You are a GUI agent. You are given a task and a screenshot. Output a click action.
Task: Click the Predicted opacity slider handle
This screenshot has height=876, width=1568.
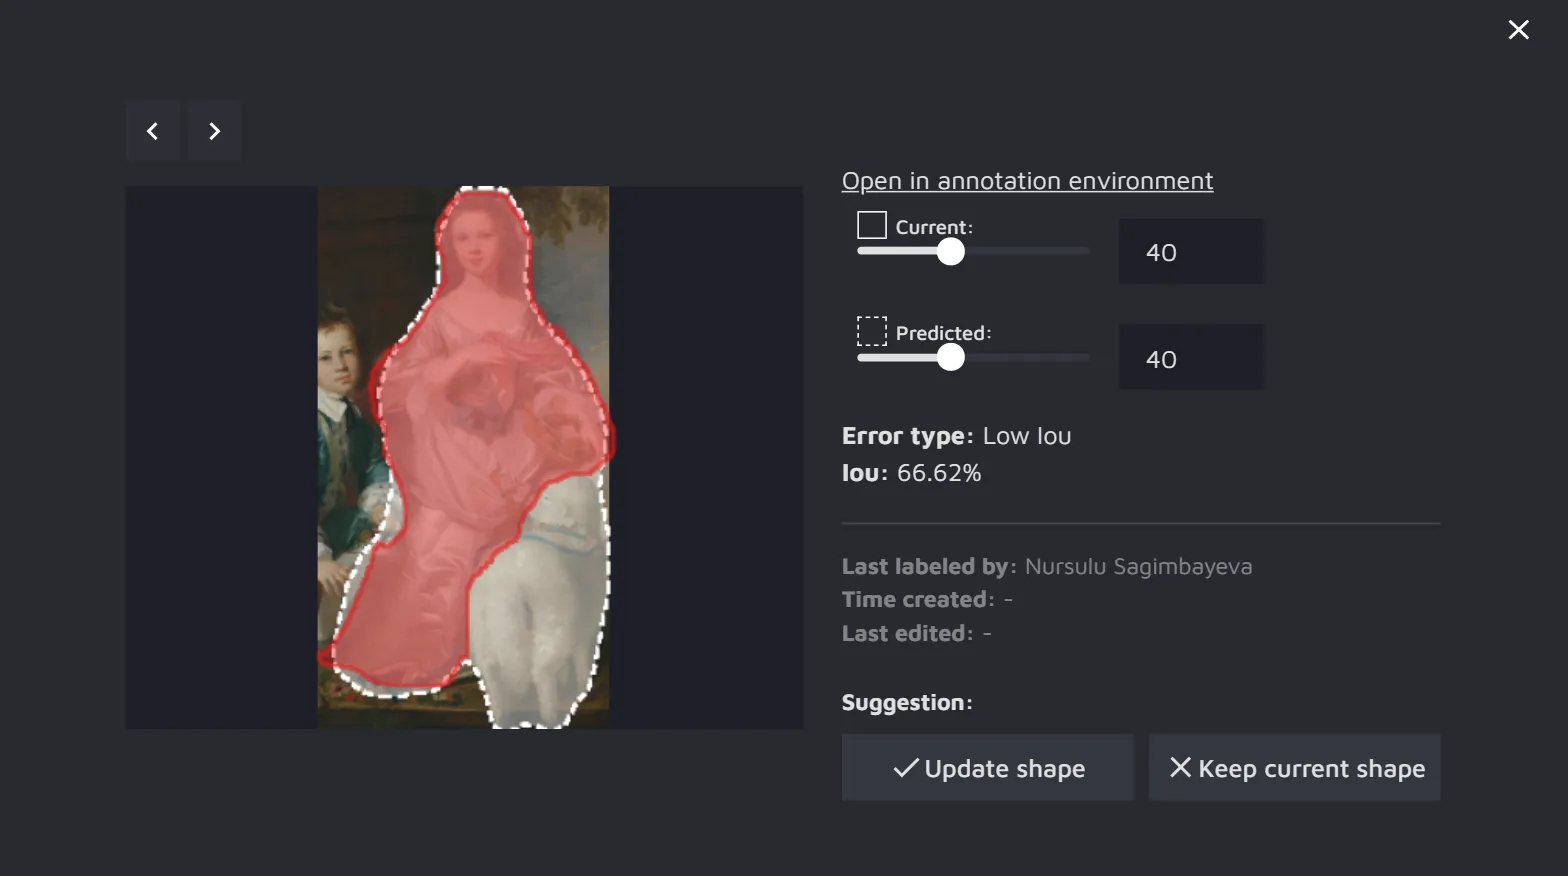[951, 357]
